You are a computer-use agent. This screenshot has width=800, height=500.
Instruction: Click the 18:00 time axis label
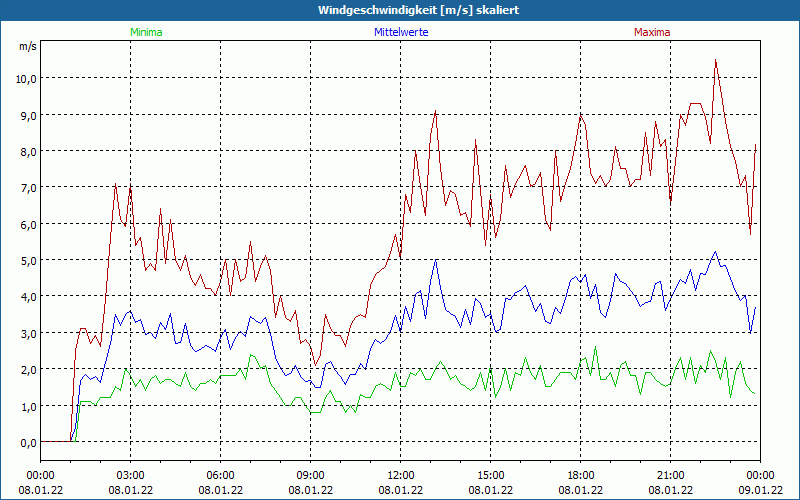580,475
